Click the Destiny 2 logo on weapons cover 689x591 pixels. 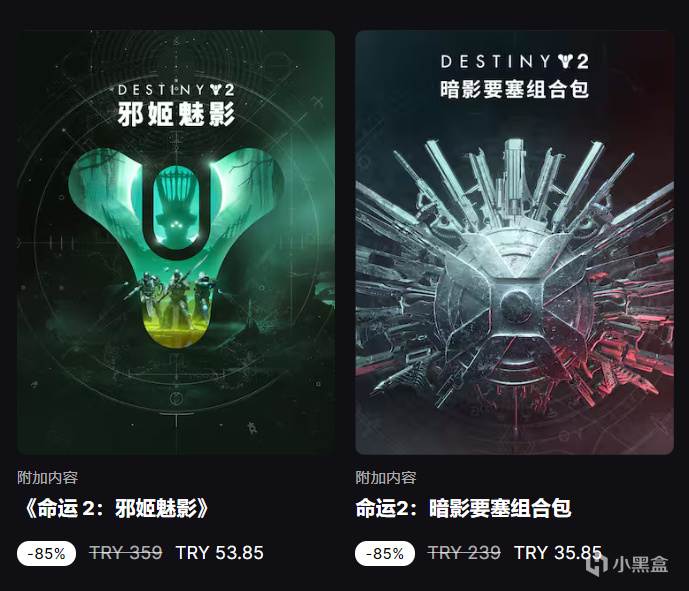point(515,62)
